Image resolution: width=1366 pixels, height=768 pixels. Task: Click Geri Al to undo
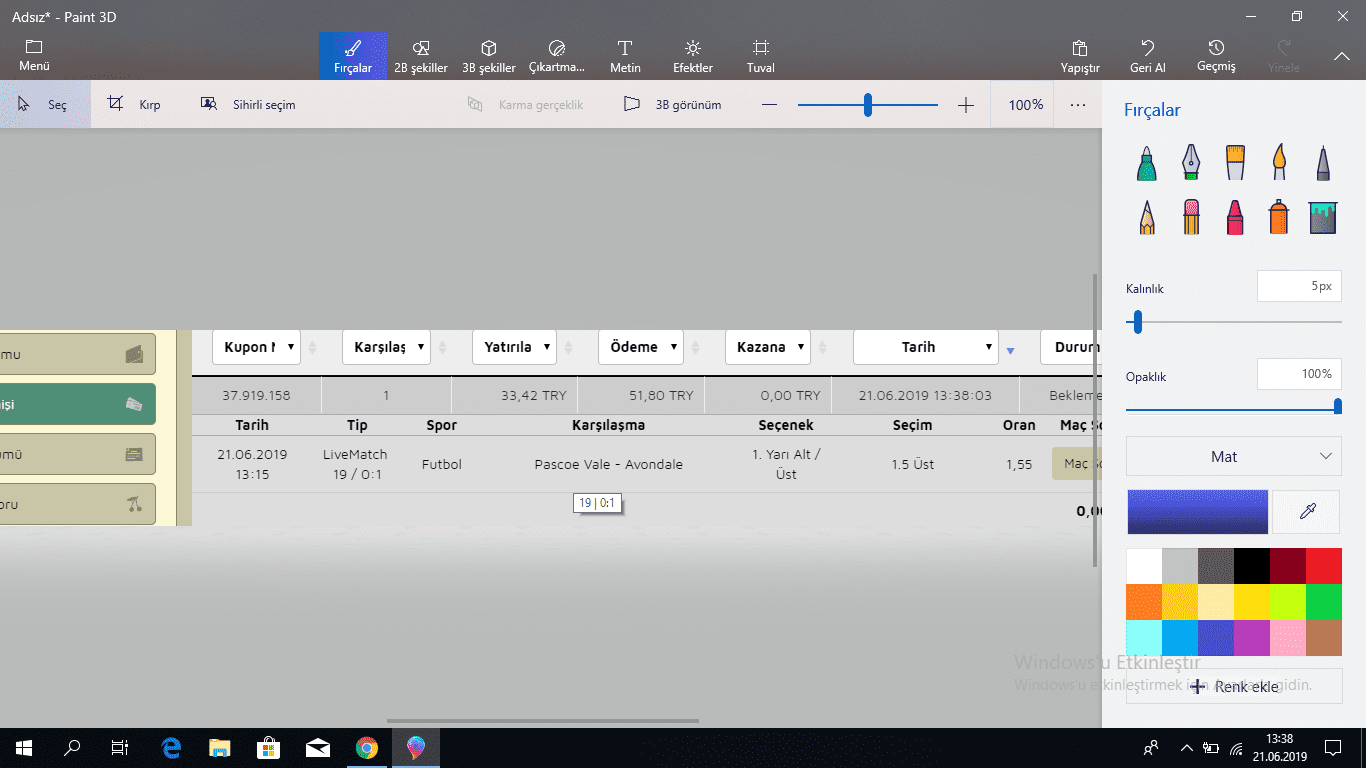pos(1148,56)
